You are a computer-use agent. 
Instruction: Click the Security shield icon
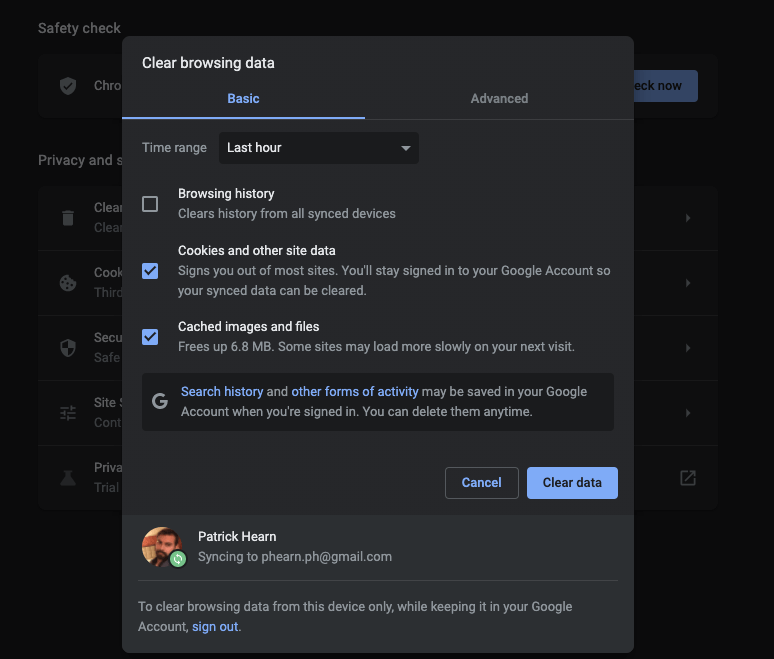pos(68,347)
